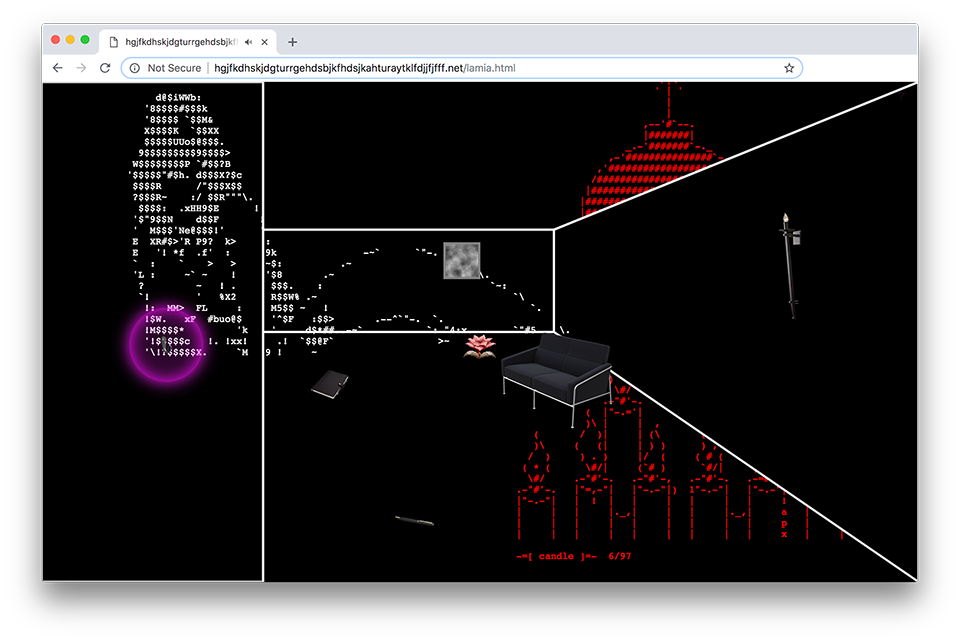Click the wall torch sconce

coord(791,264)
